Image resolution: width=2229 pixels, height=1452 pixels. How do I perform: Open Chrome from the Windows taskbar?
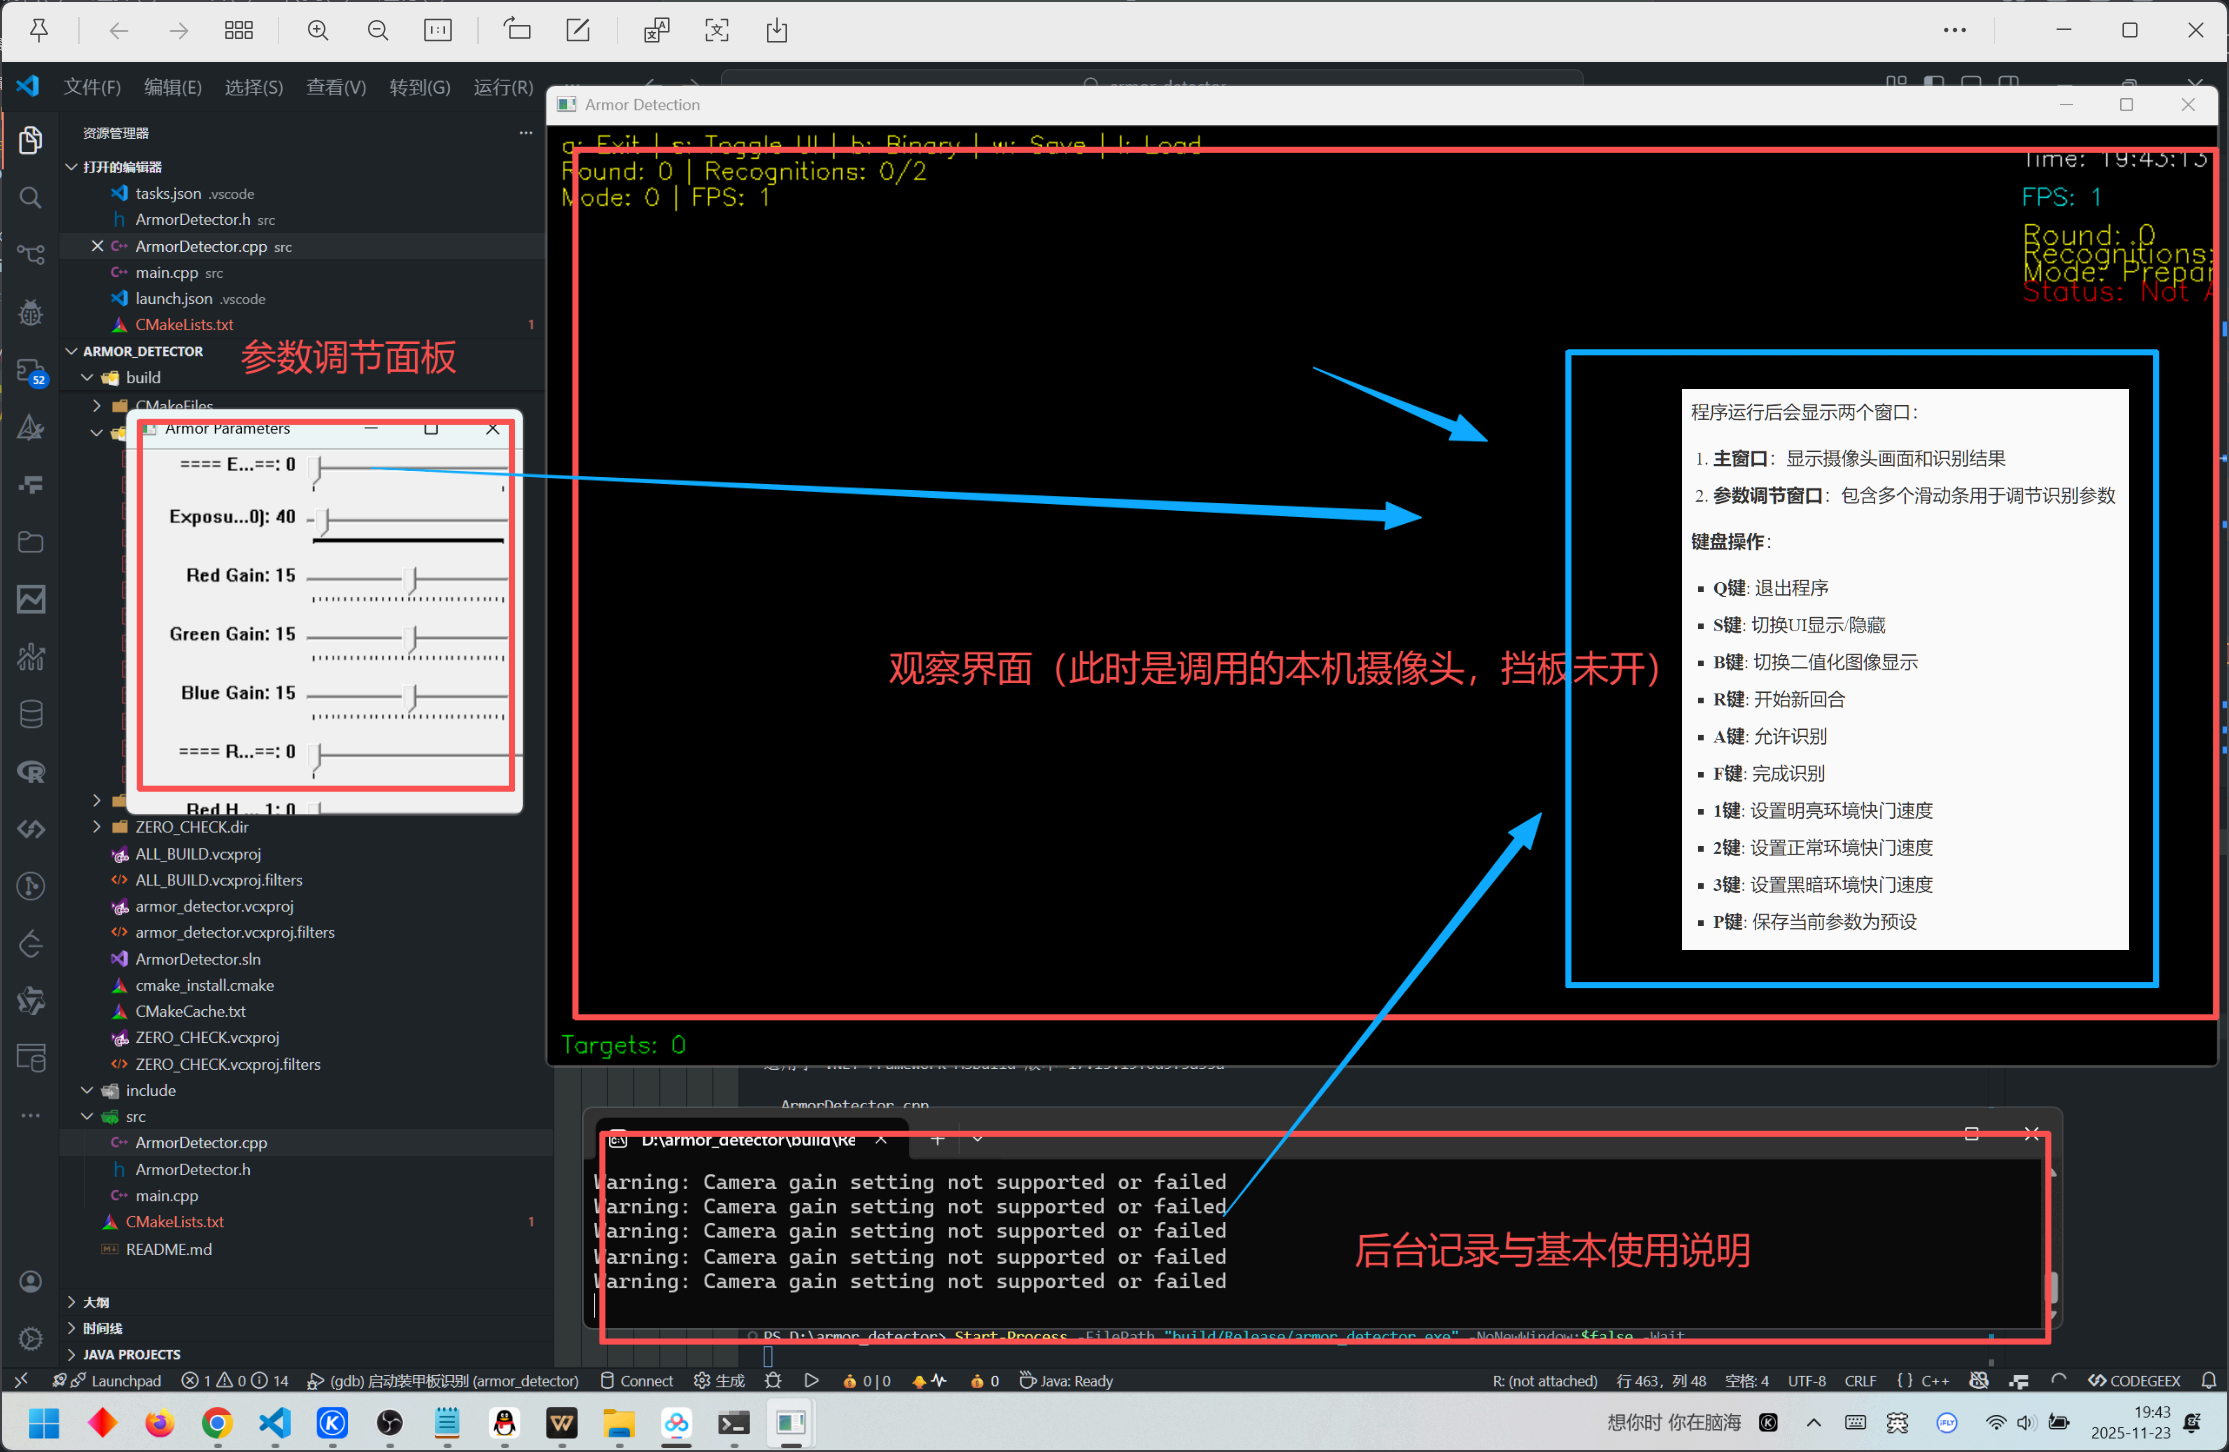(x=217, y=1423)
